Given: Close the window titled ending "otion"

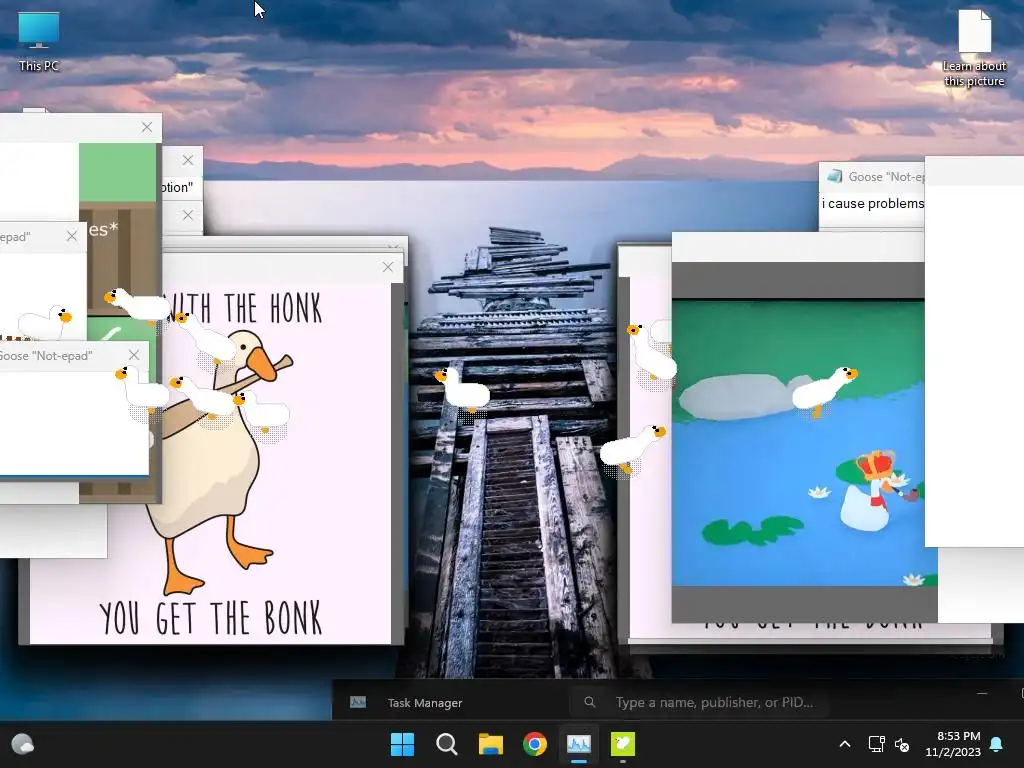Looking at the screenshot, I should tap(188, 160).
